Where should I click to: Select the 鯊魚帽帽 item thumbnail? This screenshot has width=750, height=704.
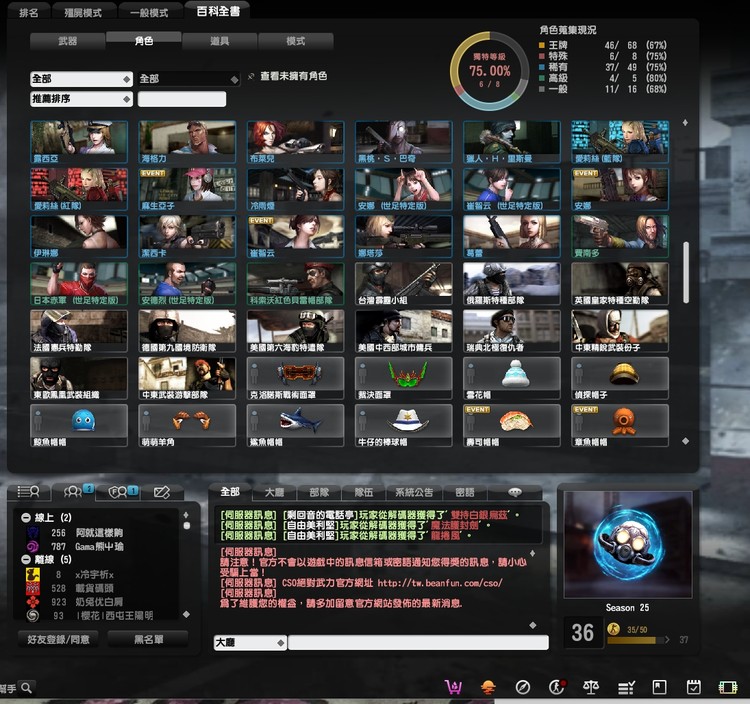coord(295,420)
